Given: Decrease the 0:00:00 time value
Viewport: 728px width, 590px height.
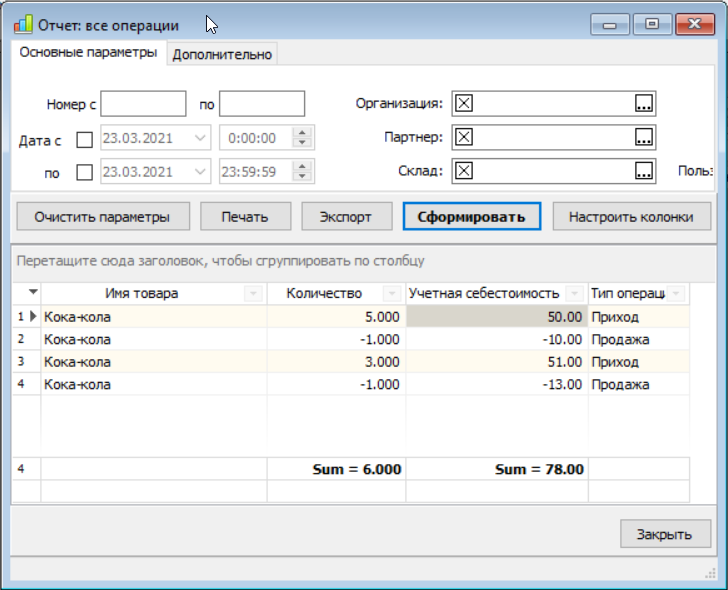Looking at the screenshot, I should (x=302, y=143).
